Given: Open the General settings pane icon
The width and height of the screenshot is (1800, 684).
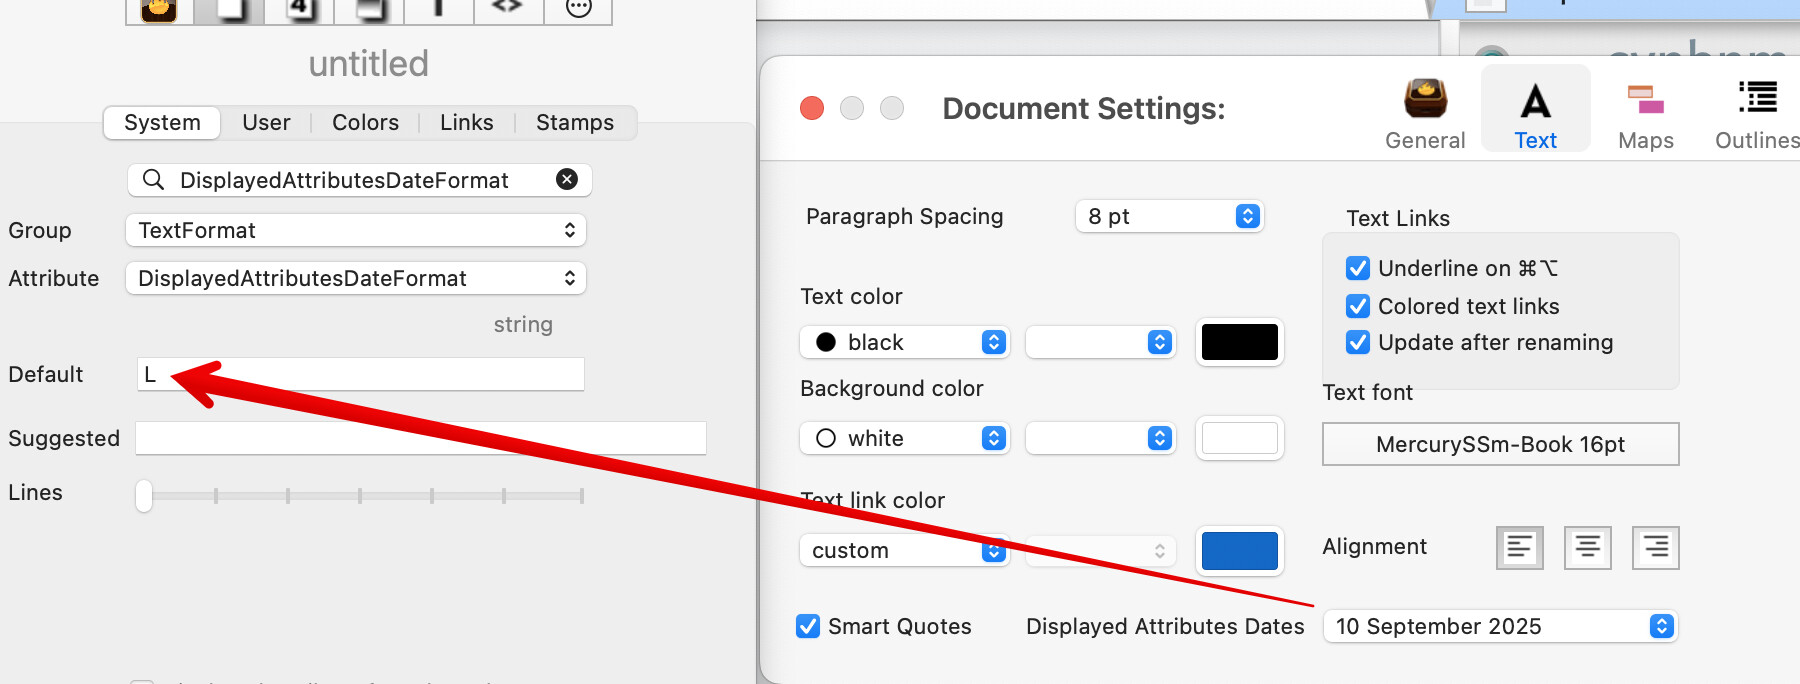Looking at the screenshot, I should 1425,112.
